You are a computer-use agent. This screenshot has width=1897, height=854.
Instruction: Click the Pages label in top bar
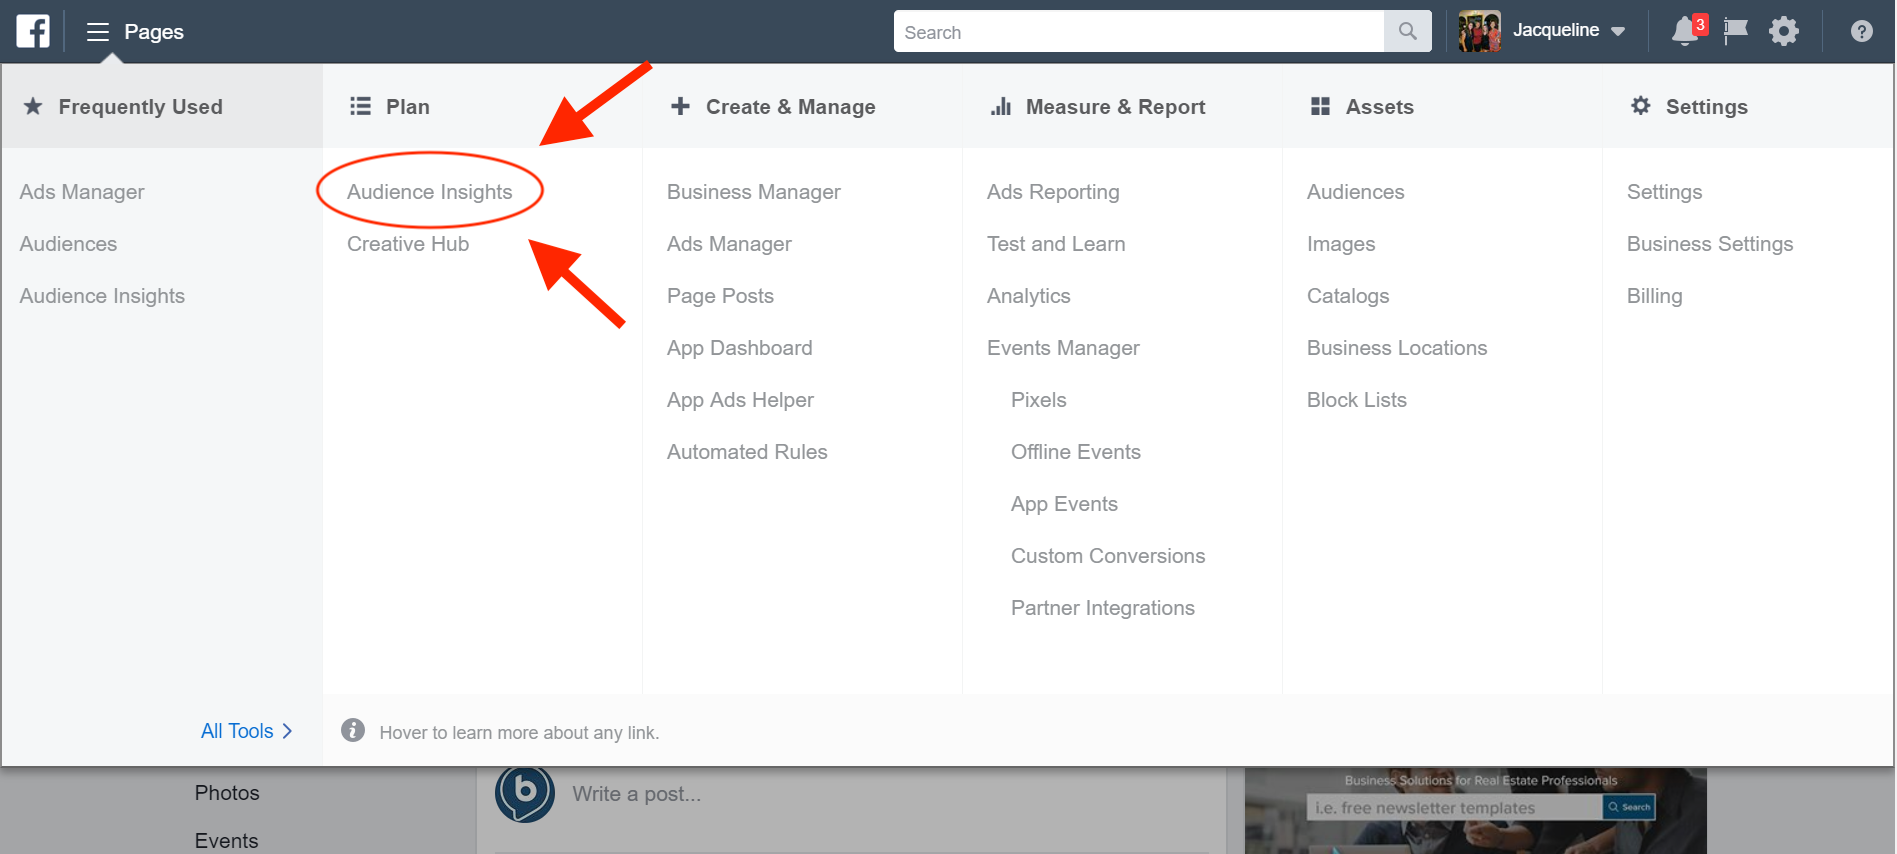pos(154,32)
